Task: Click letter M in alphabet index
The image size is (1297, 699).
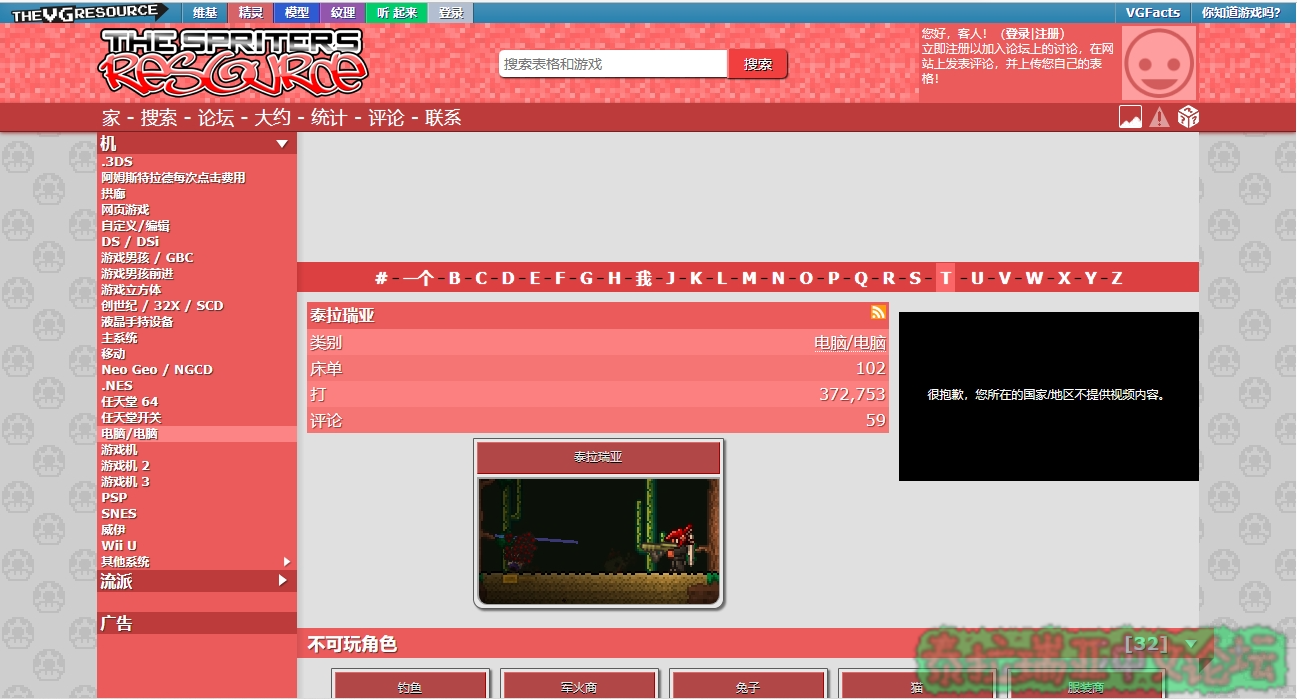Action: click(x=749, y=278)
